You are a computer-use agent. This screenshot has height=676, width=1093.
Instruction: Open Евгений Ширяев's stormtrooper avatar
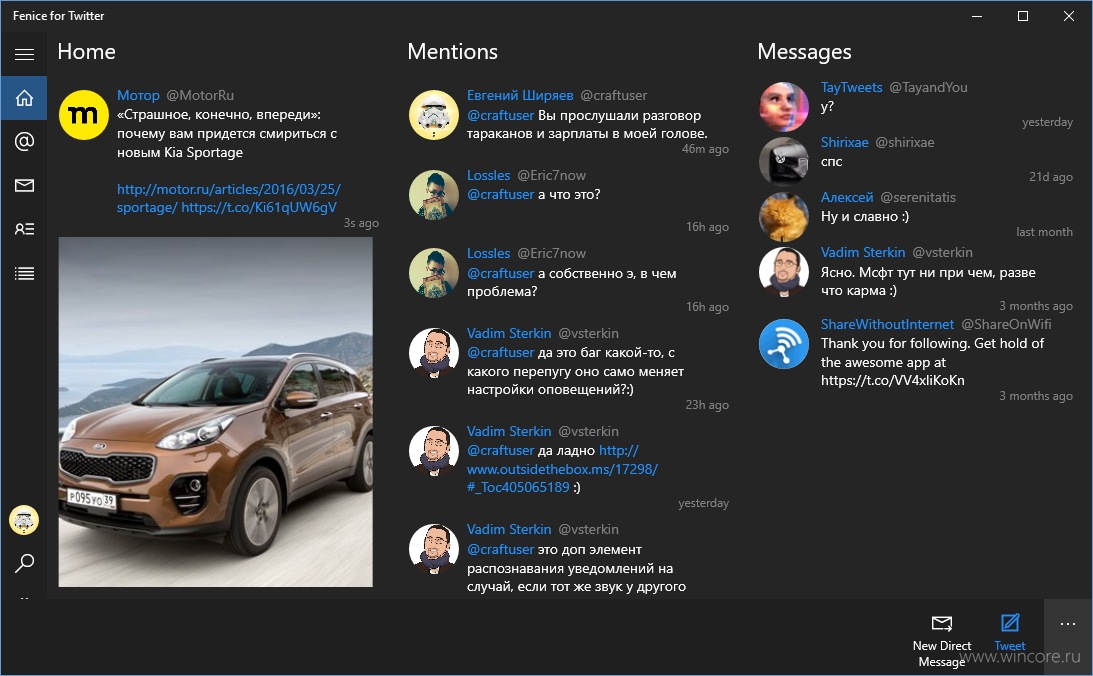point(434,115)
